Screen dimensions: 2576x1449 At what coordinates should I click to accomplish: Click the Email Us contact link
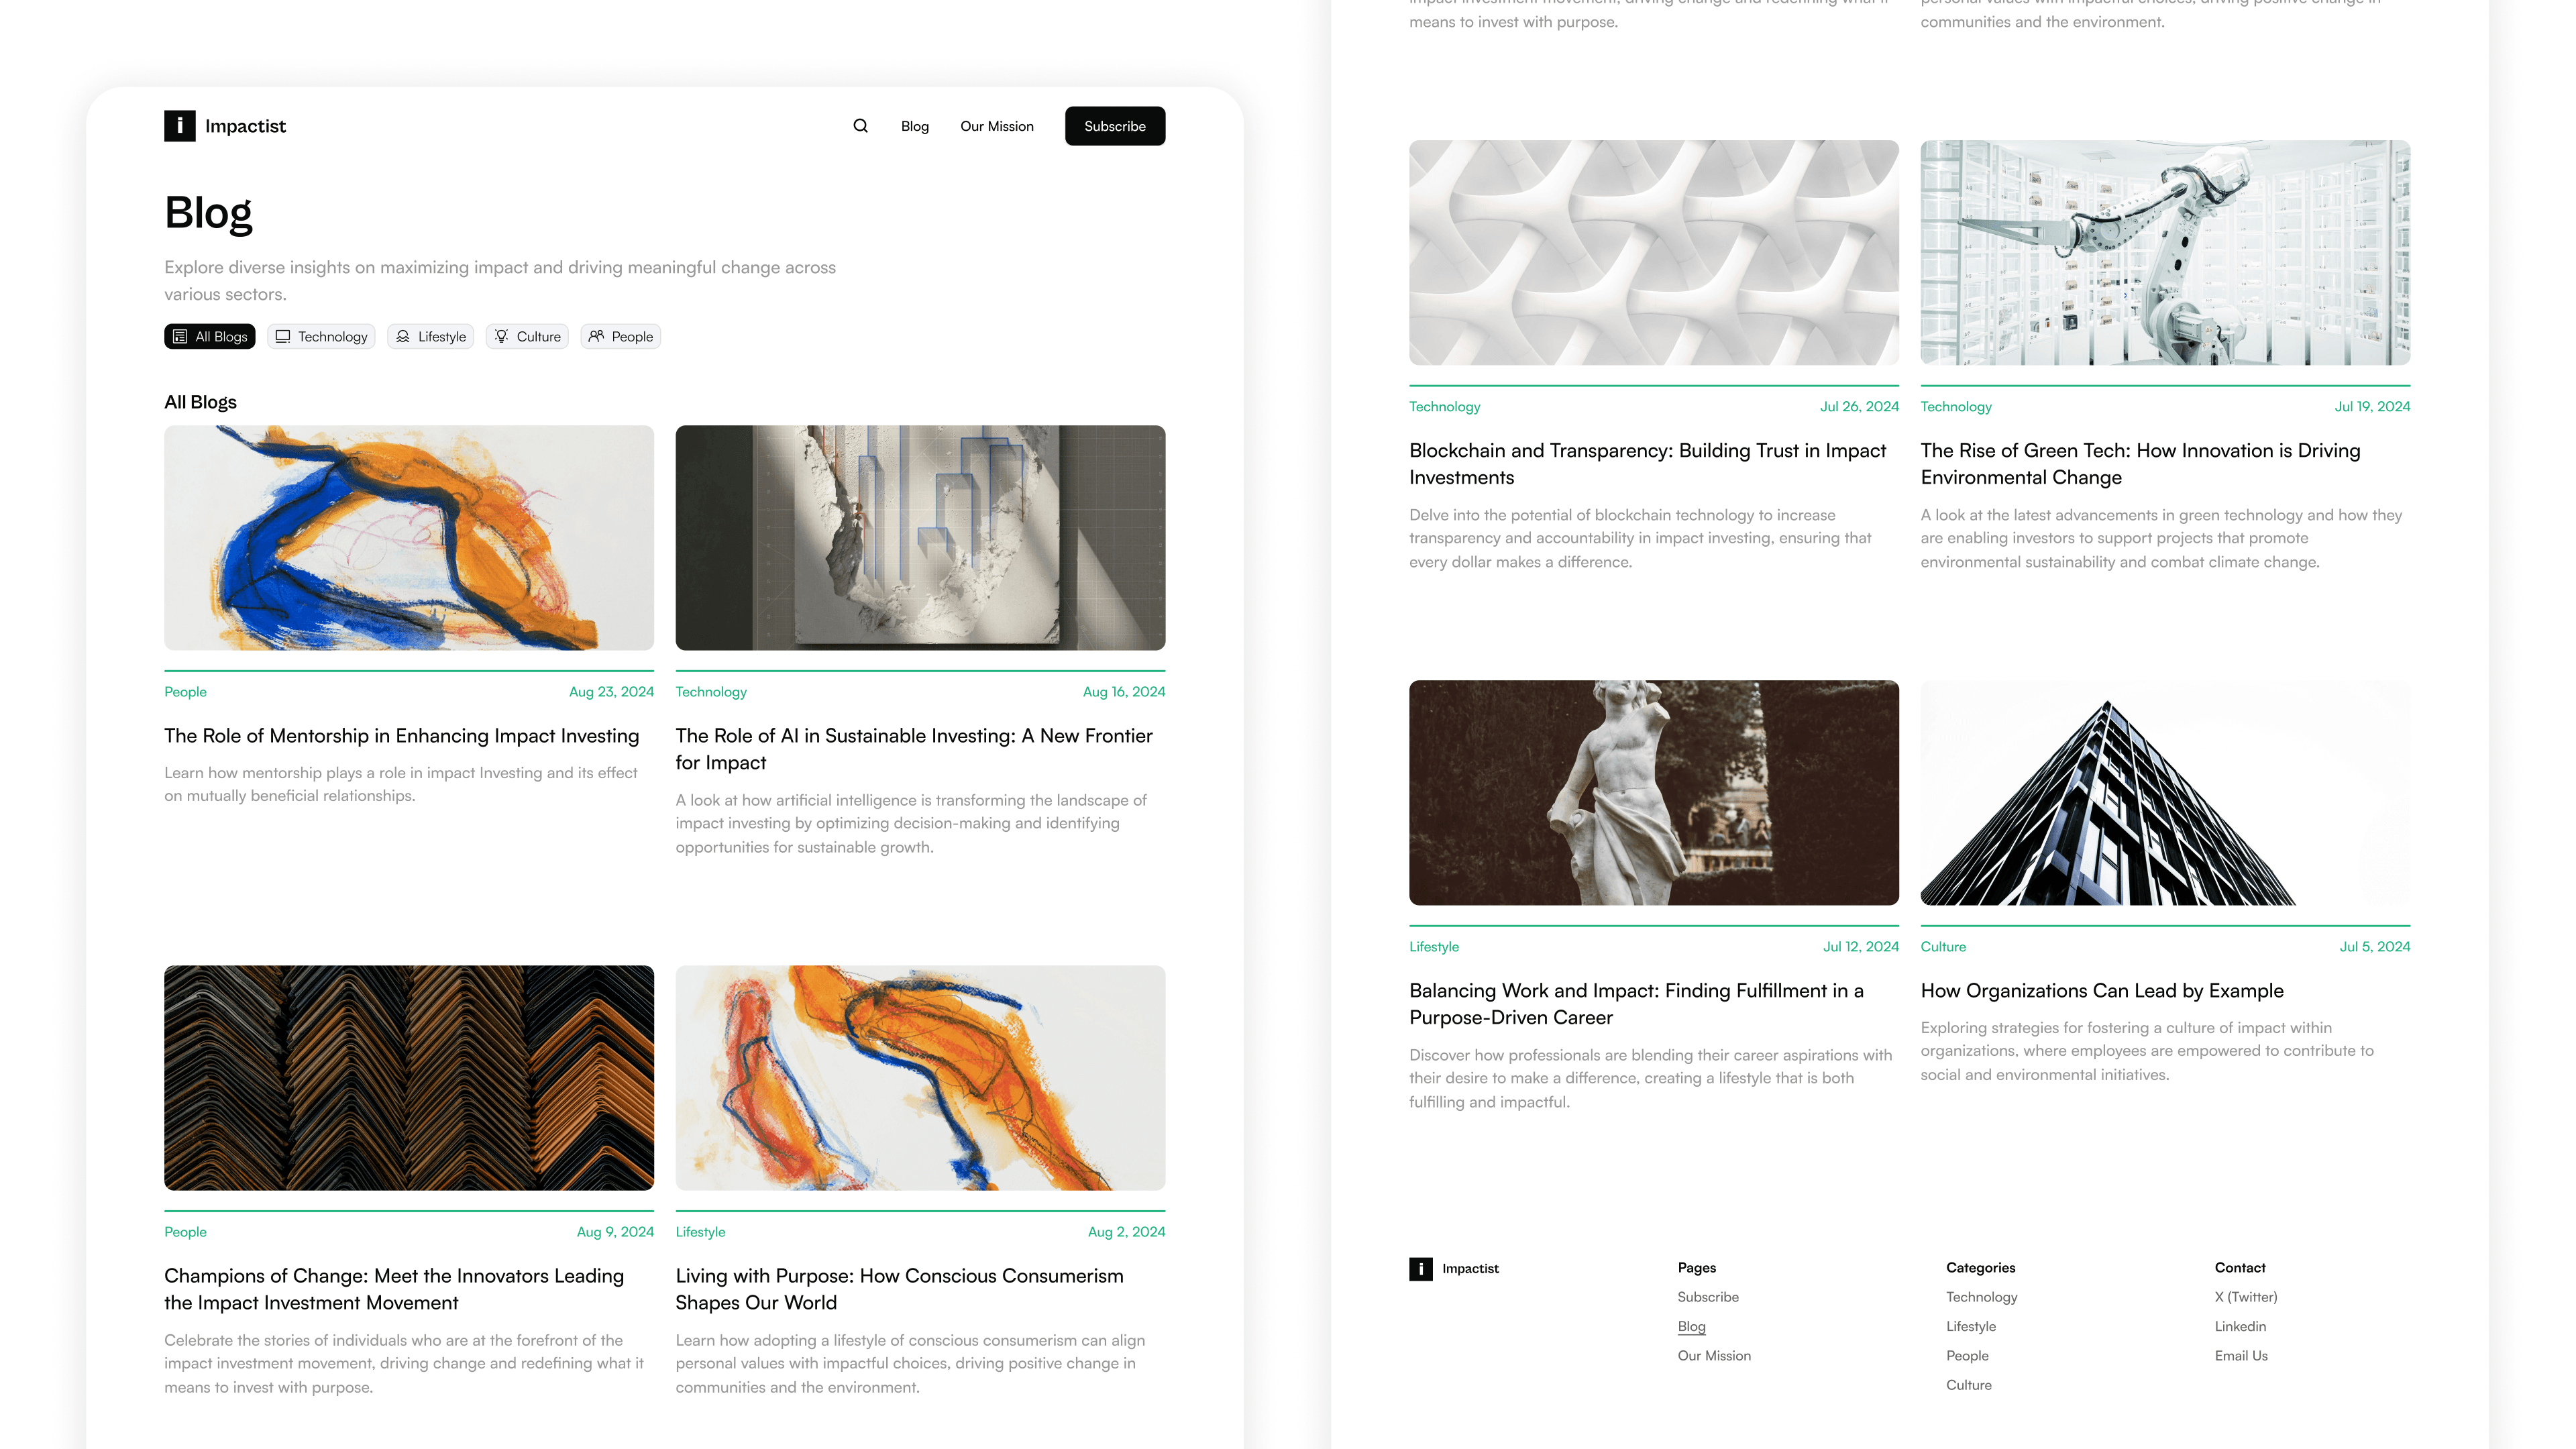2241,1356
